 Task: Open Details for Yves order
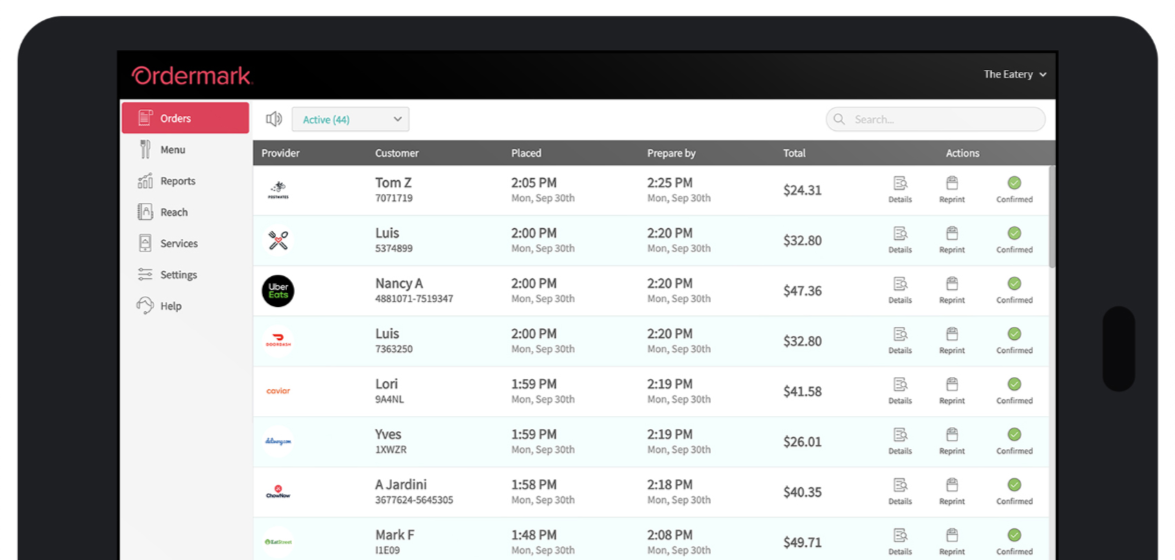coord(900,441)
